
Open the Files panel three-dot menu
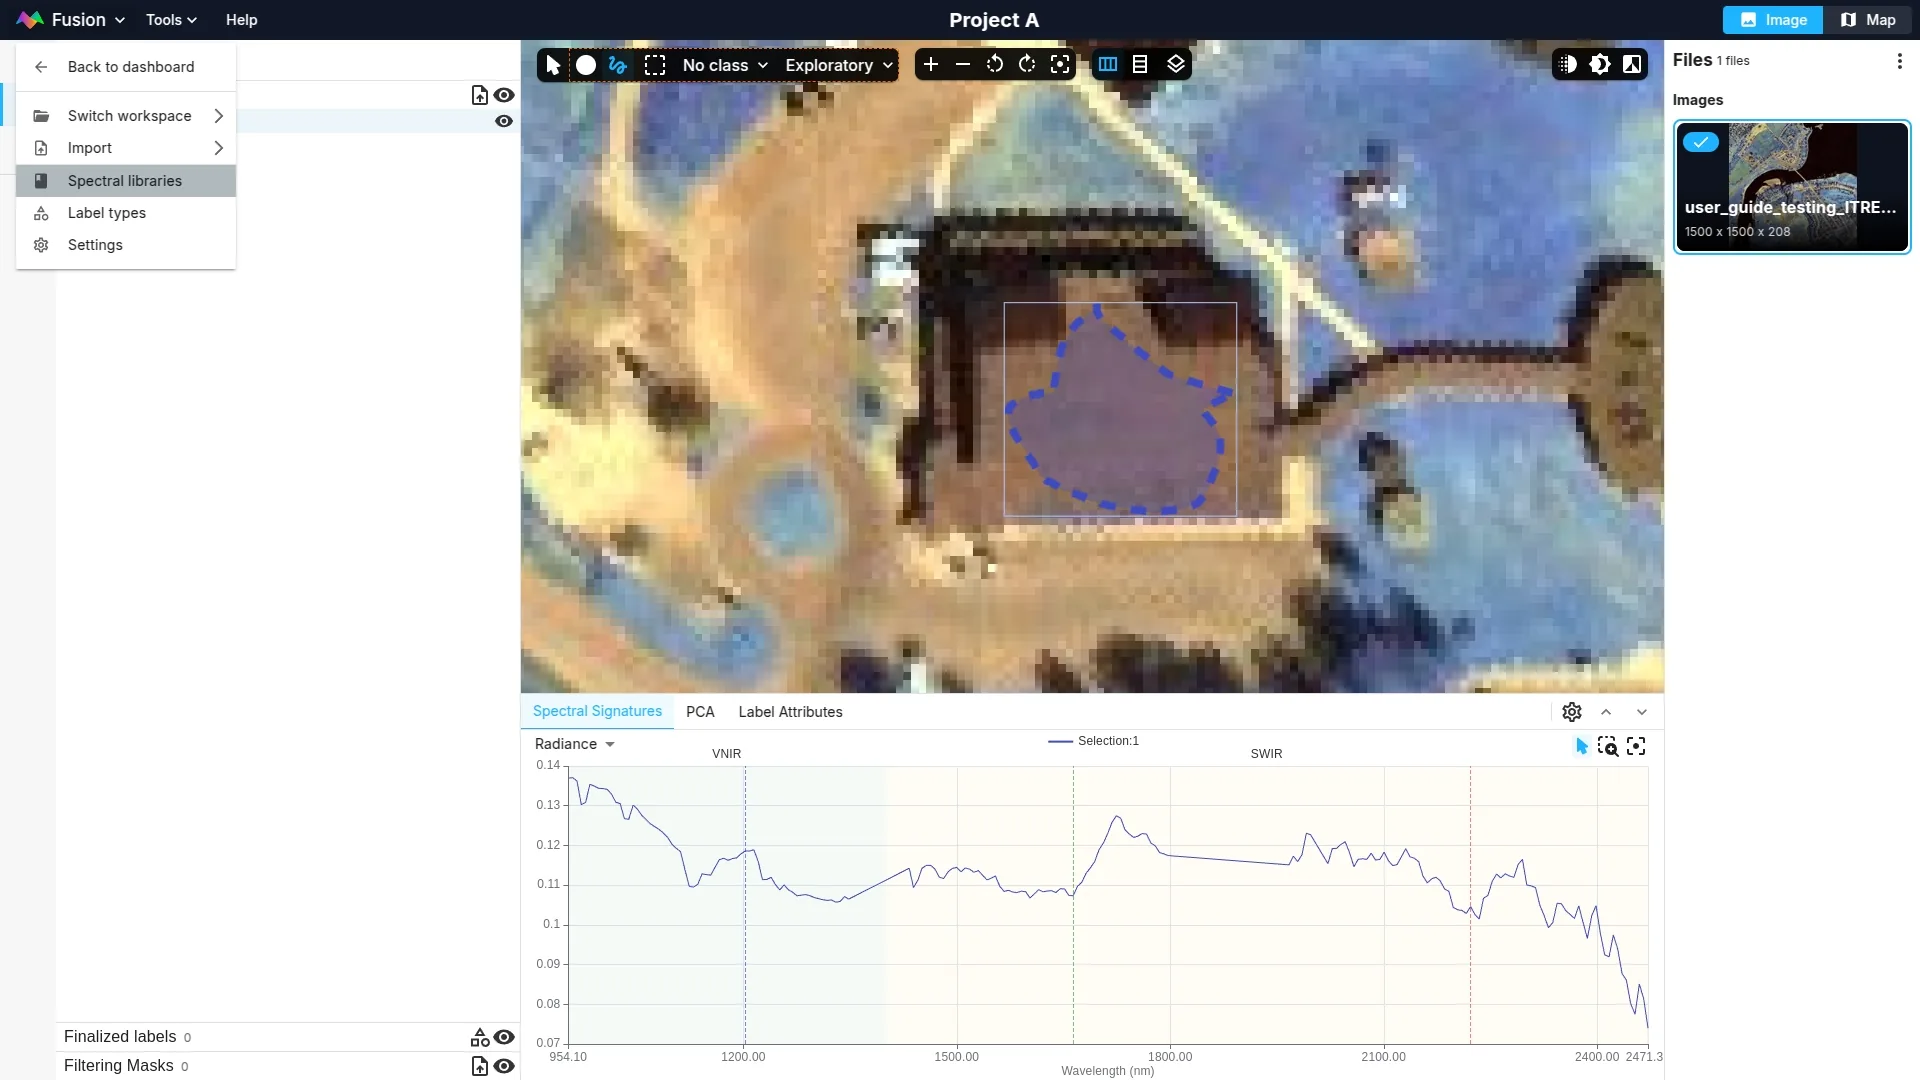point(1899,61)
